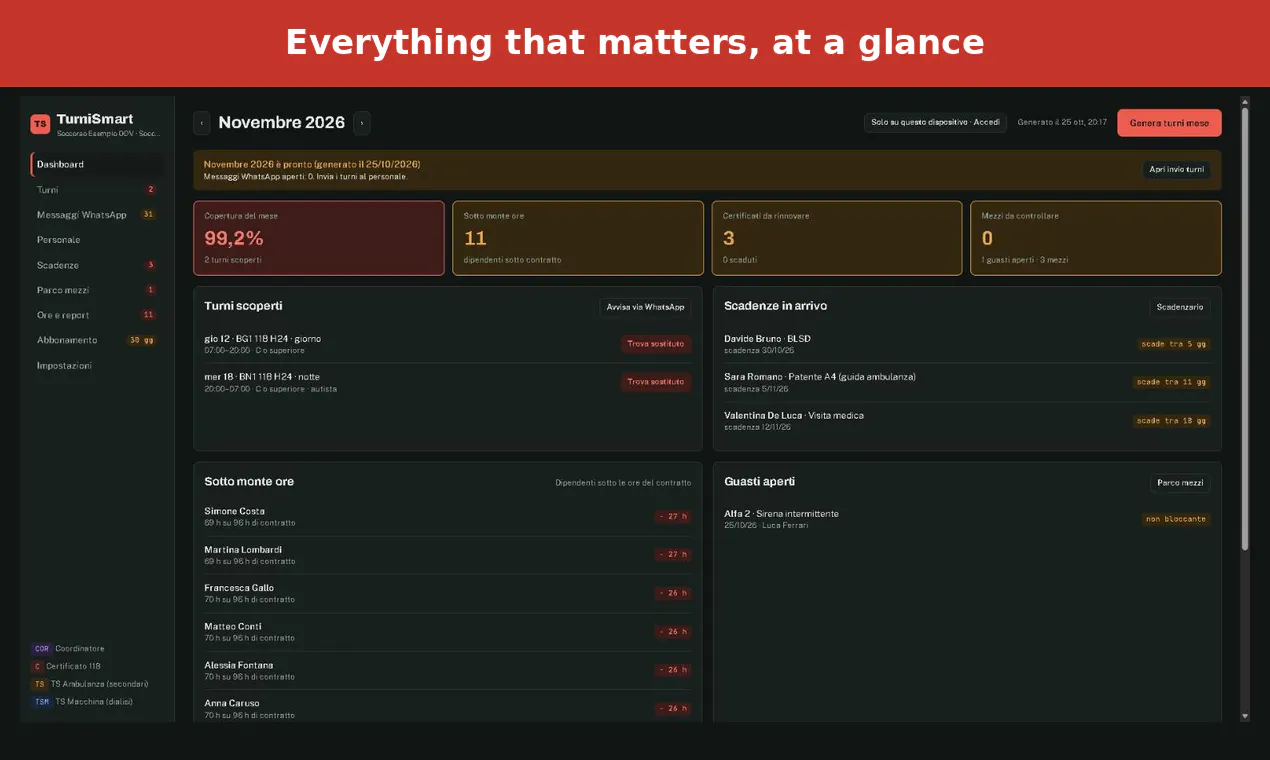Open Turni in the sidebar
The image size is (1270, 760).
point(96,189)
